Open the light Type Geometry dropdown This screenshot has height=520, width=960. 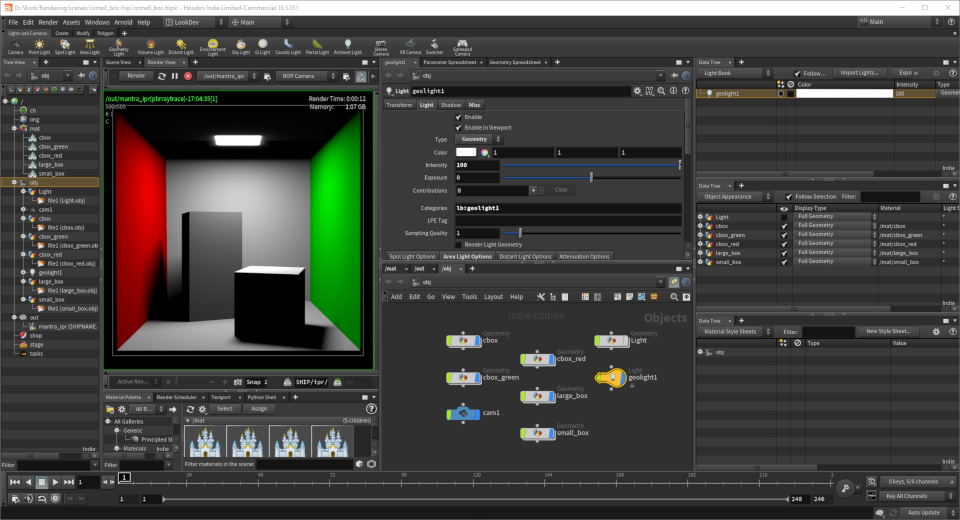point(478,139)
